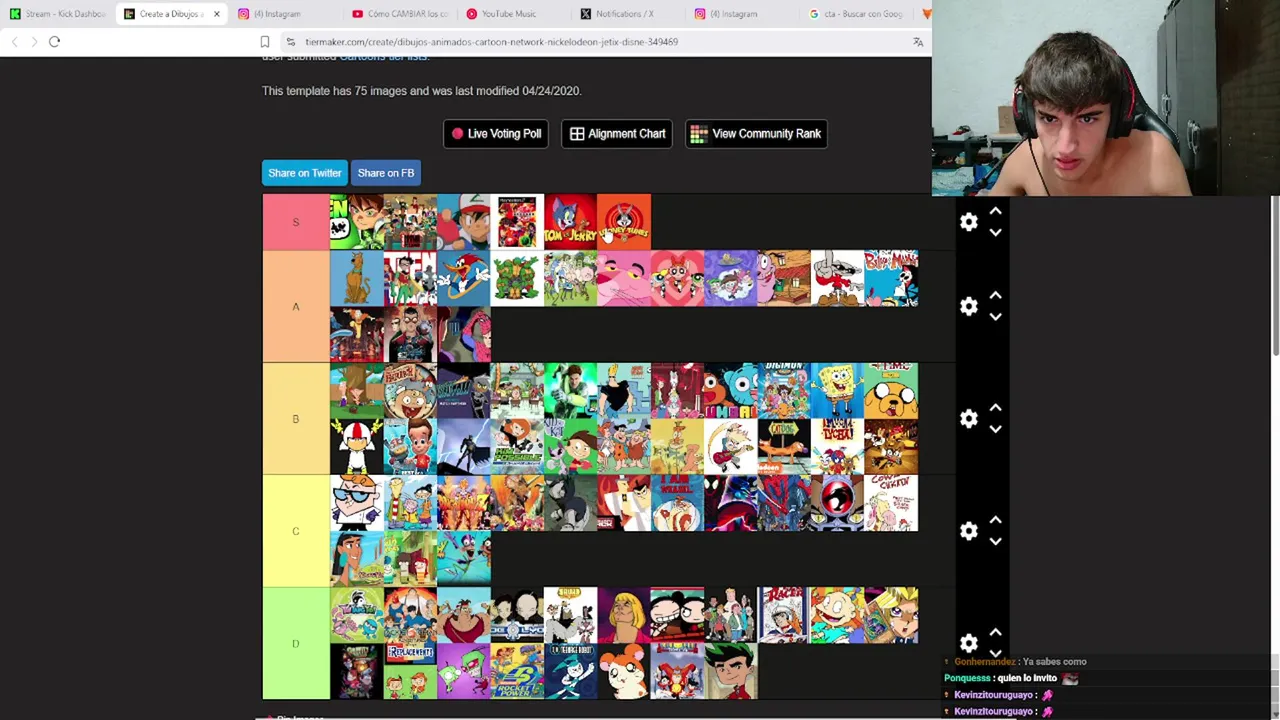Select Digimon image
The height and width of the screenshot is (720, 1280).
pyautogui.click(x=784, y=390)
